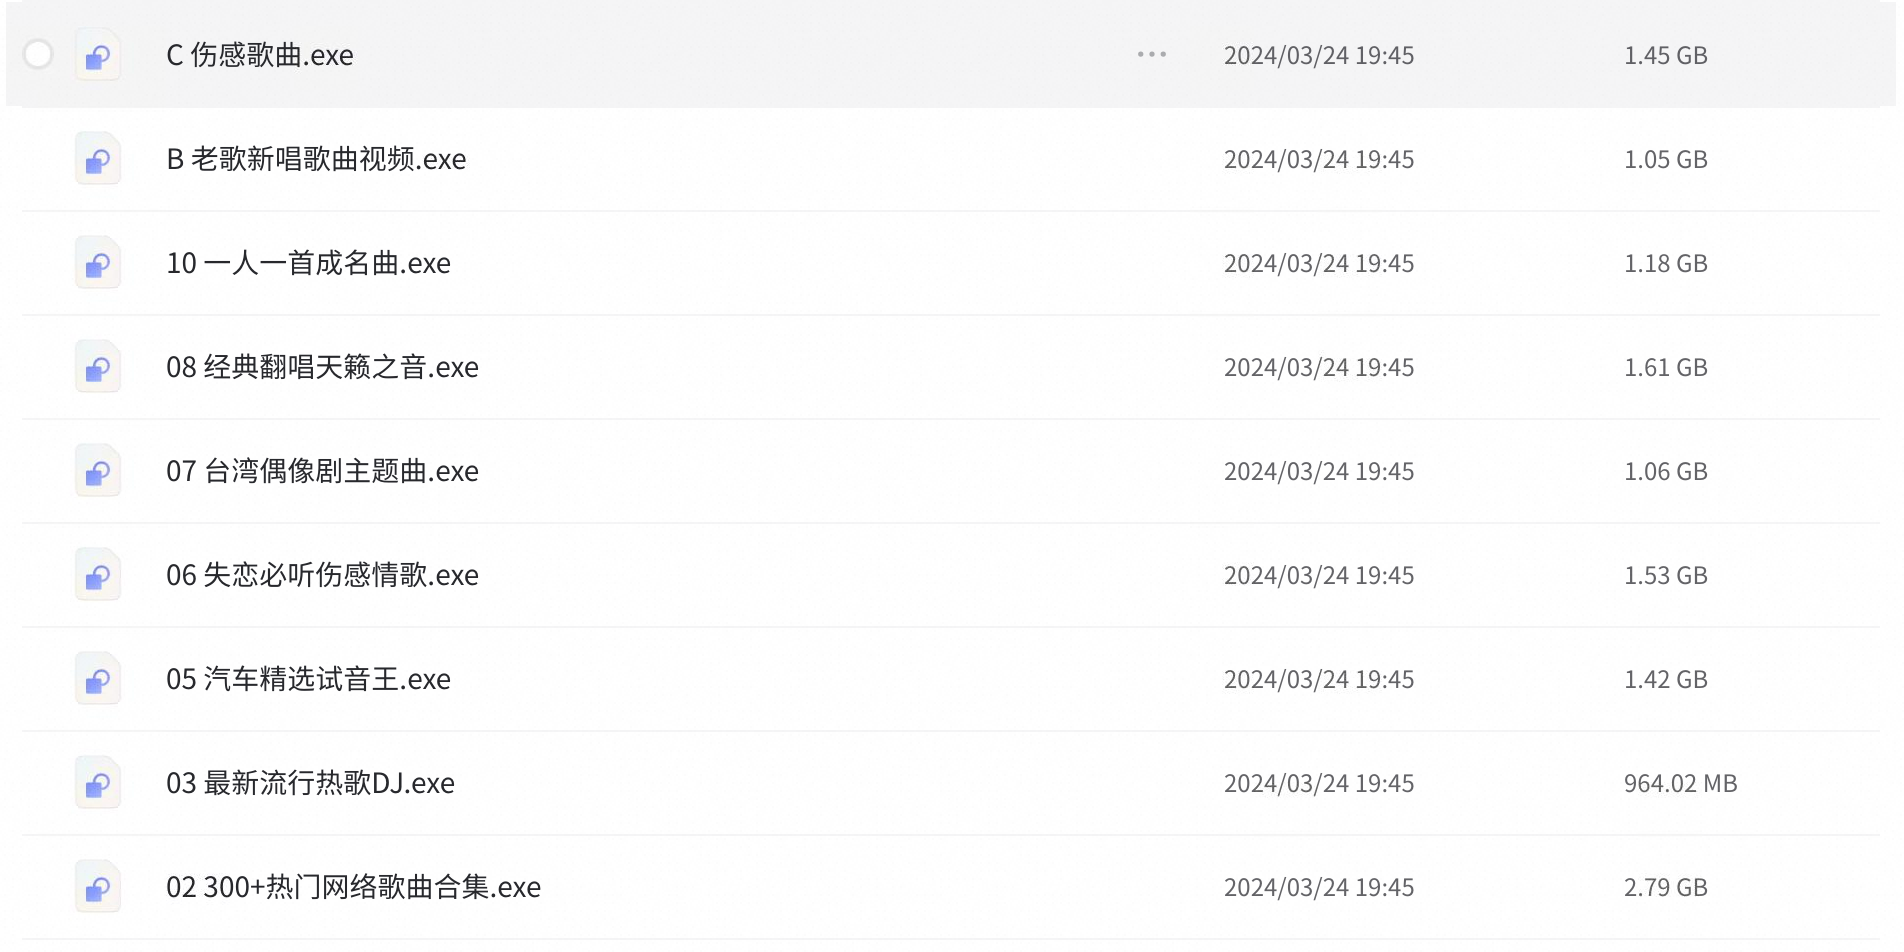Click file icon of 05 汽车精选试音王.exe
Viewport: 1904px width, 952px height.
pyautogui.click(x=98, y=679)
